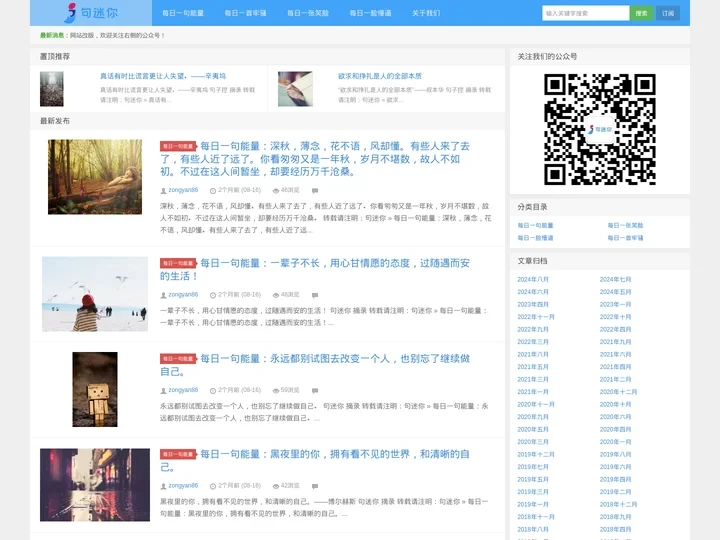This screenshot has width=720, height=540.
Task: Click clock date icon on 永远都别试图 article
Action: (213, 391)
